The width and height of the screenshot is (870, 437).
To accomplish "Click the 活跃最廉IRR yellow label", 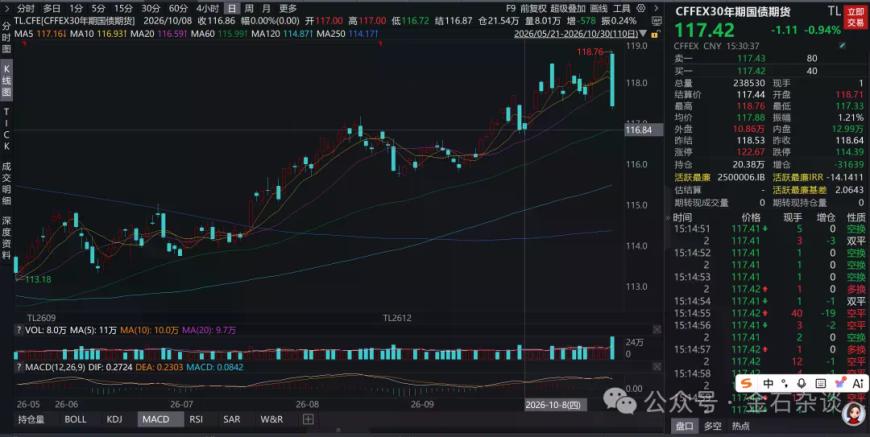I will coord(798,176).
